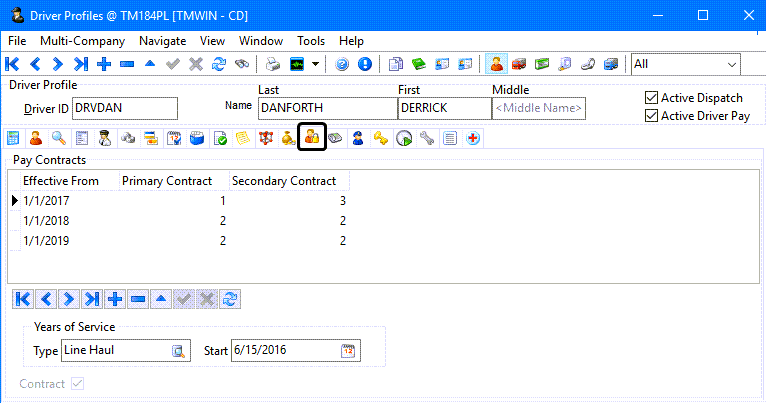This screenshot has width=766, height=403.
Task: Click the highlighted Pay Contracts tab icon
Action: 312,138
